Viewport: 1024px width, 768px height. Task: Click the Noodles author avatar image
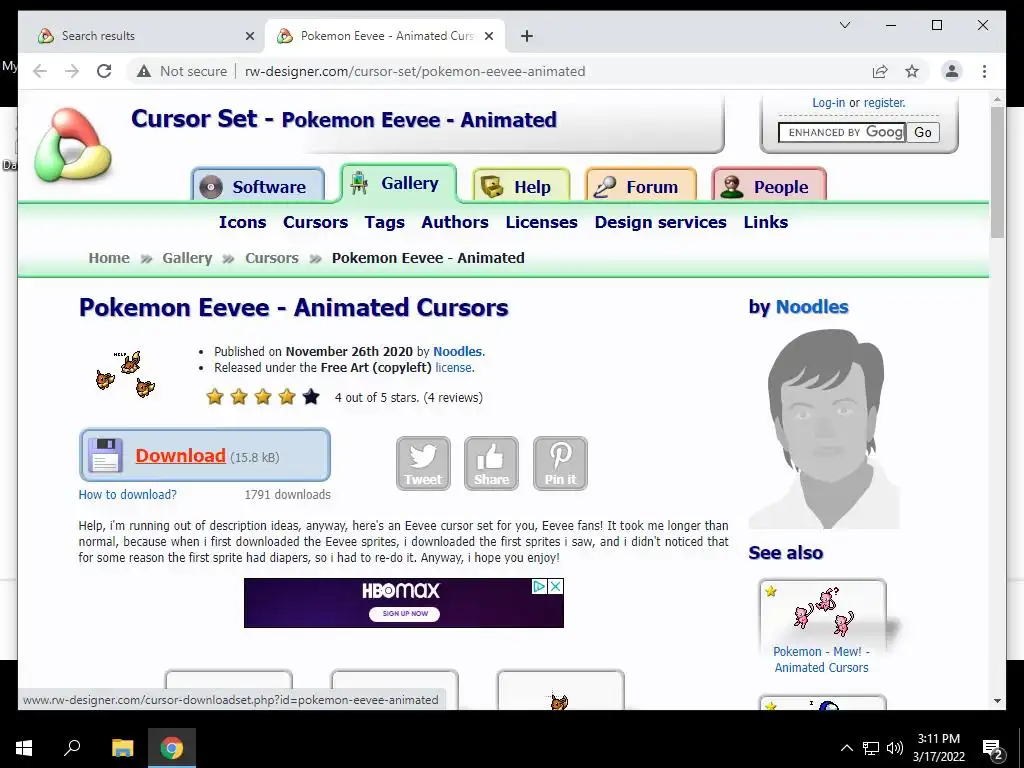[x=824, y=428]
